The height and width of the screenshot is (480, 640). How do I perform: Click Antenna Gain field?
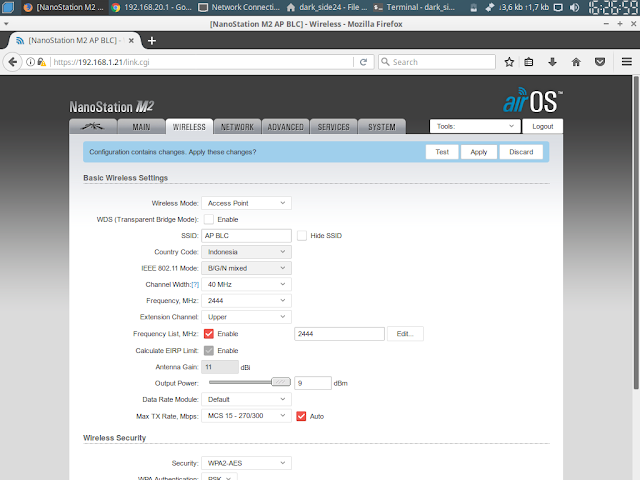[x=220, y=367]
